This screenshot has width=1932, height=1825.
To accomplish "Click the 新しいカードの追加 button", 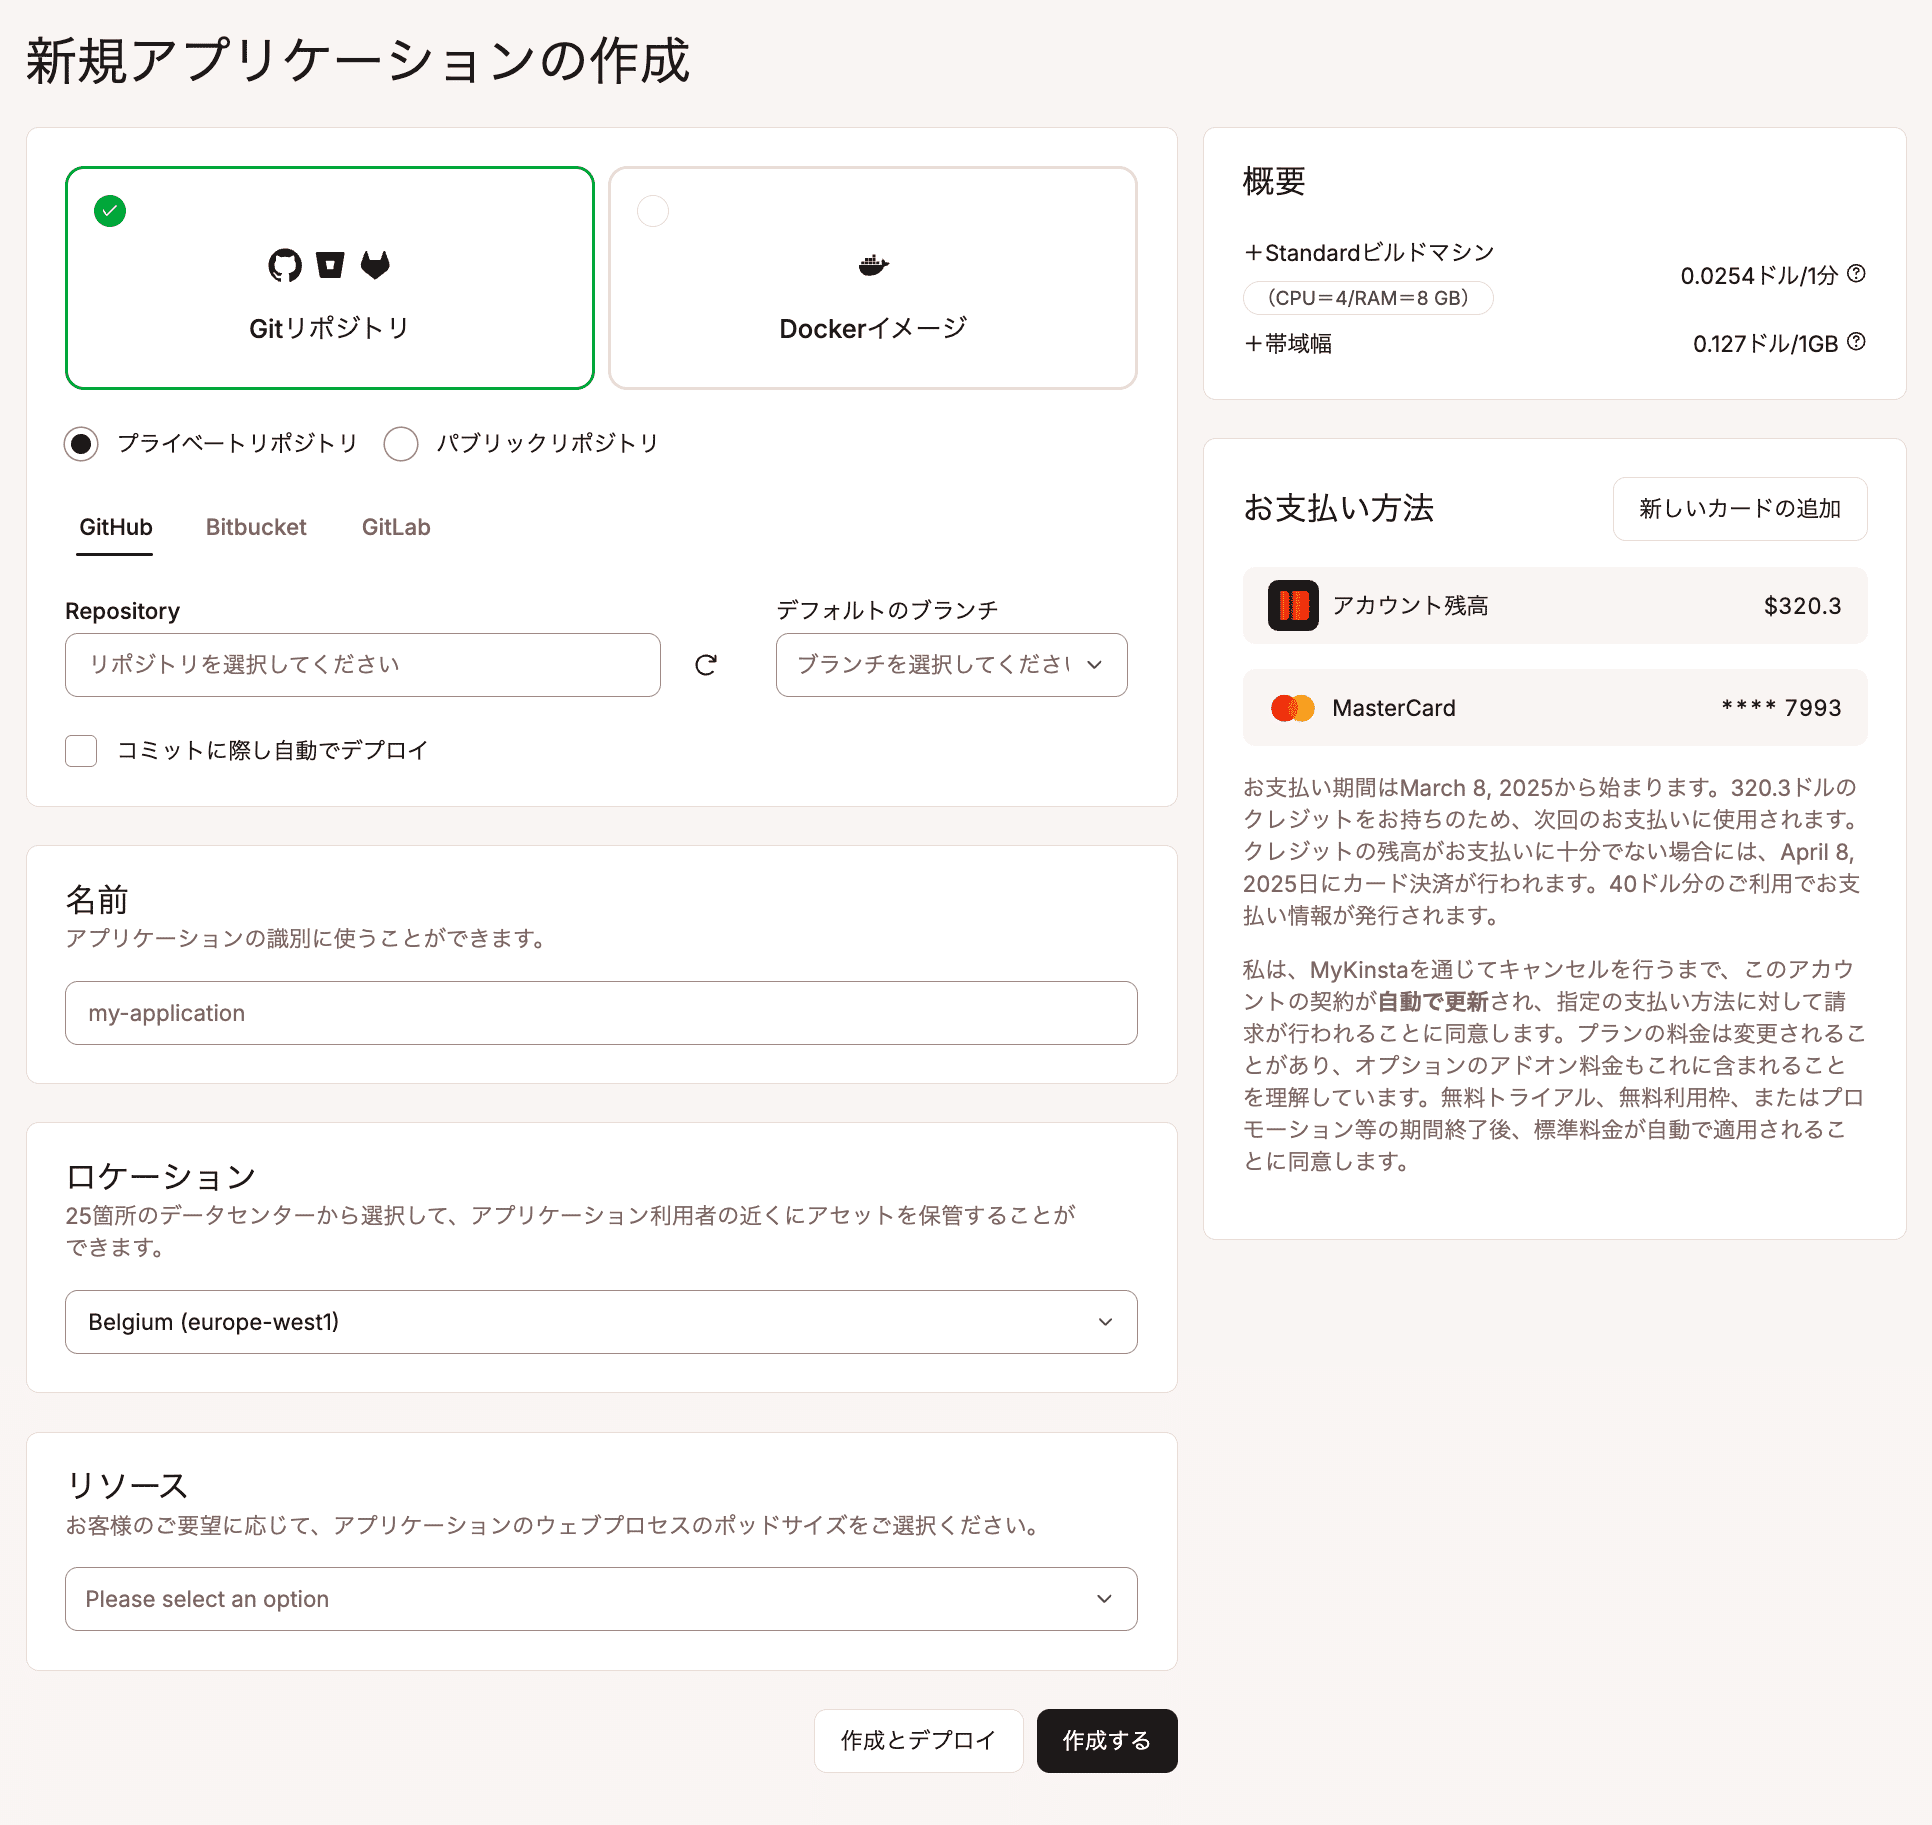I will click(x=1740, y=509).
